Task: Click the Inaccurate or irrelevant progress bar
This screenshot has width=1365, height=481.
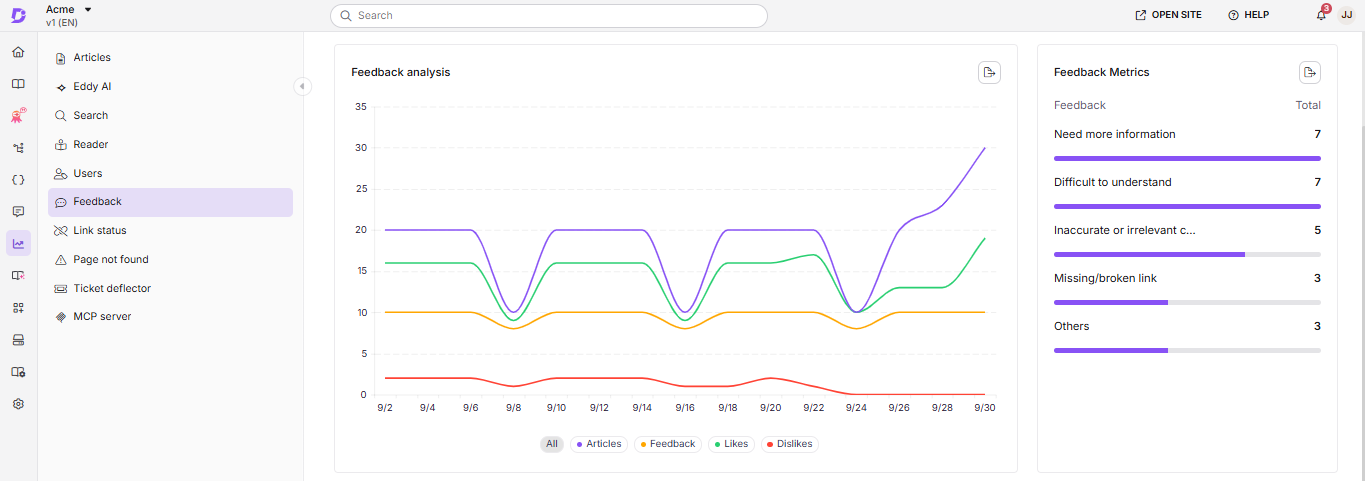Action: [1187, 254]
